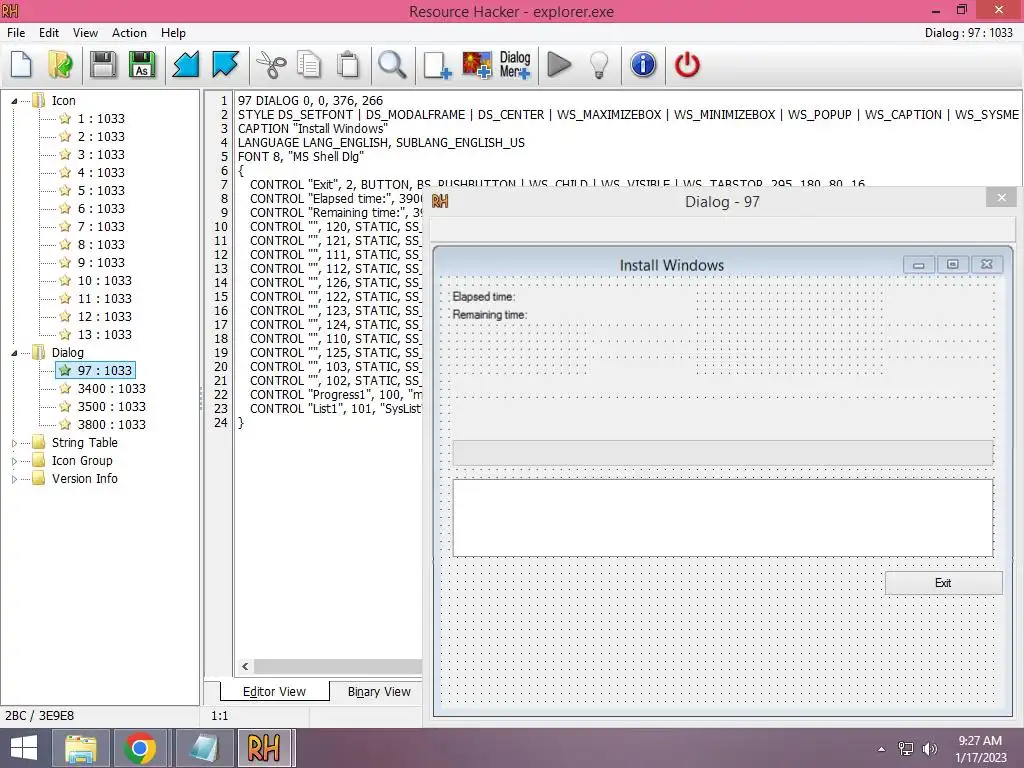The image size is (1024, 768).
Task: Click Resource Hacker taskbar icon
Action: pyautogui.click(x=264, y=748)
